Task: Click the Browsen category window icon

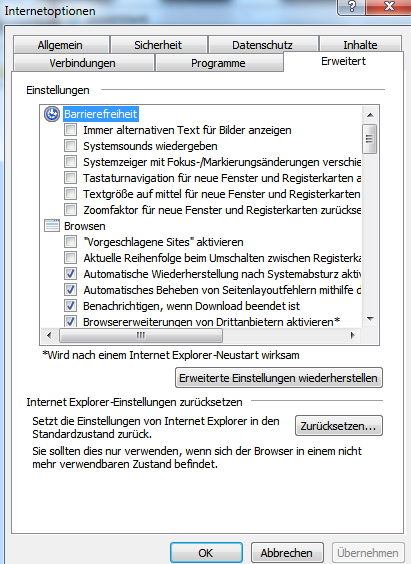Action: click(52, 226)
